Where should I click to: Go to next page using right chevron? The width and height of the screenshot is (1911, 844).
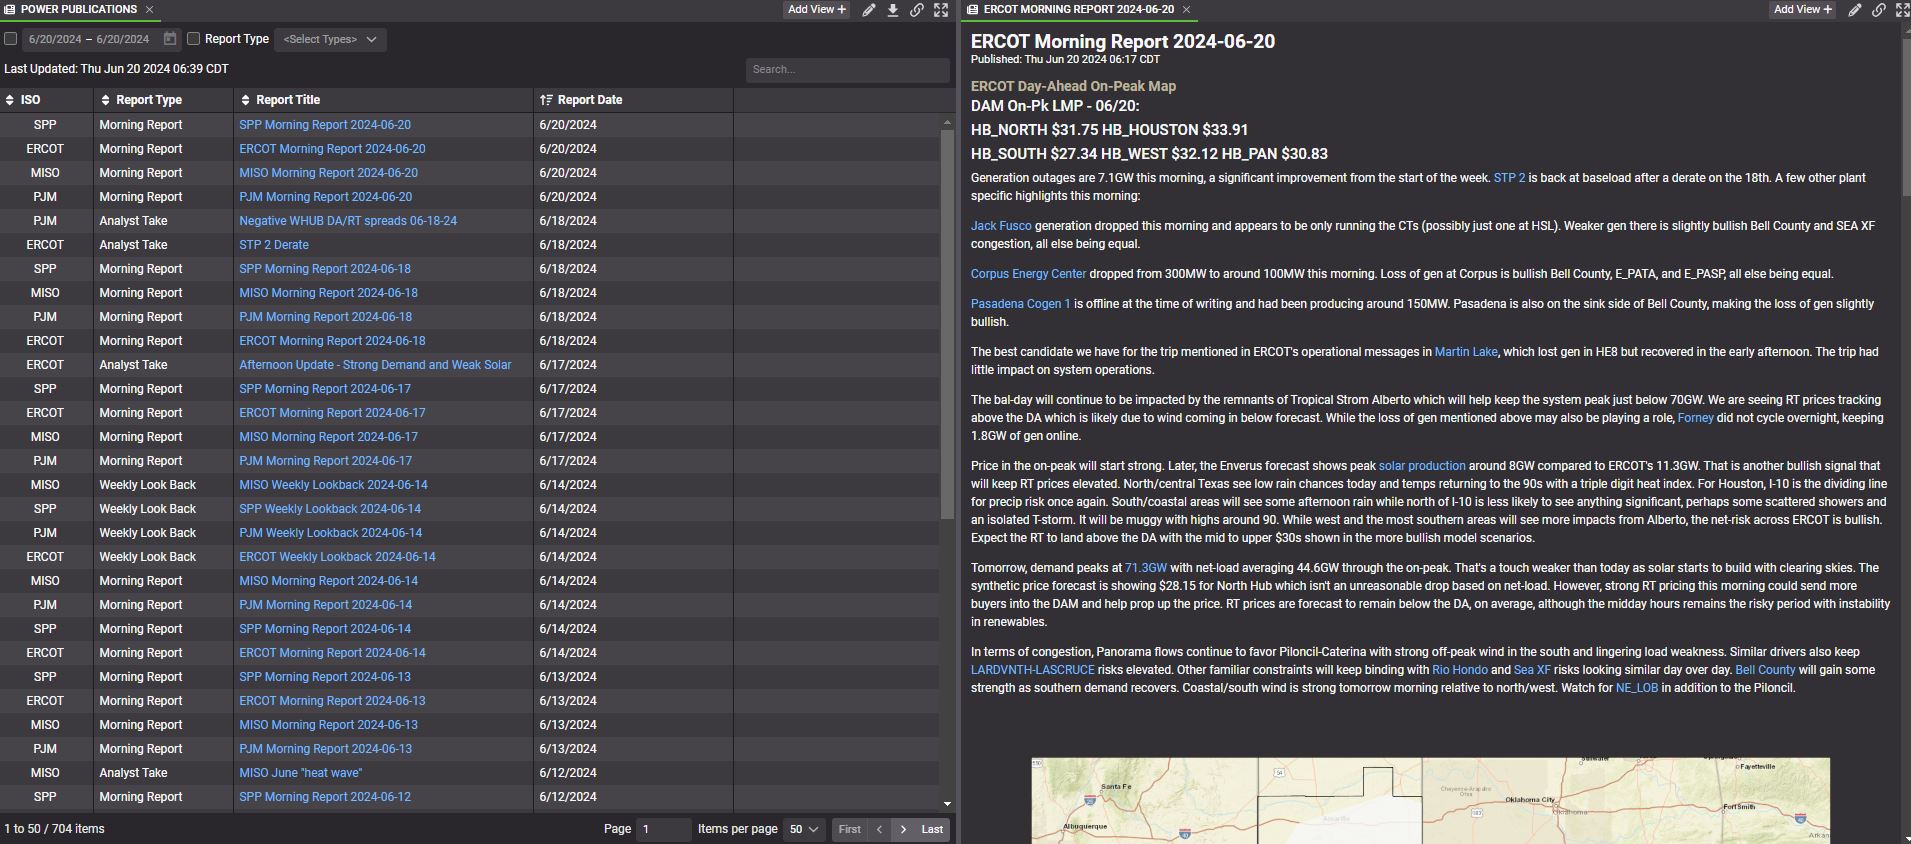pyautogui.click(x=904, y=829)
